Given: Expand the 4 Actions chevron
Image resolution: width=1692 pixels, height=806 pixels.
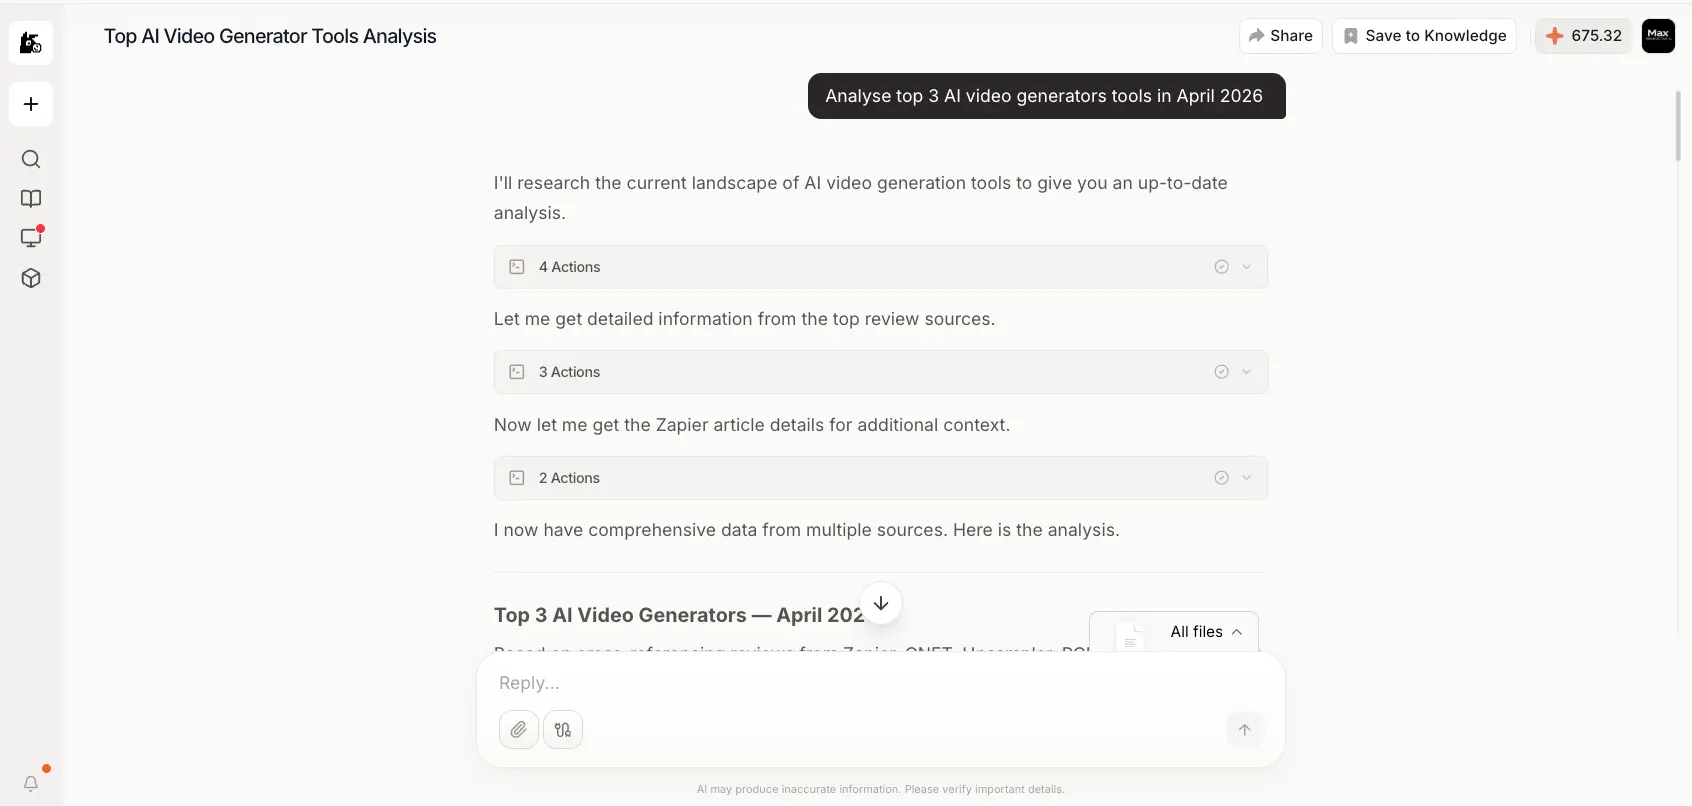Looking at the screenshot, I should coord(1247,267).
